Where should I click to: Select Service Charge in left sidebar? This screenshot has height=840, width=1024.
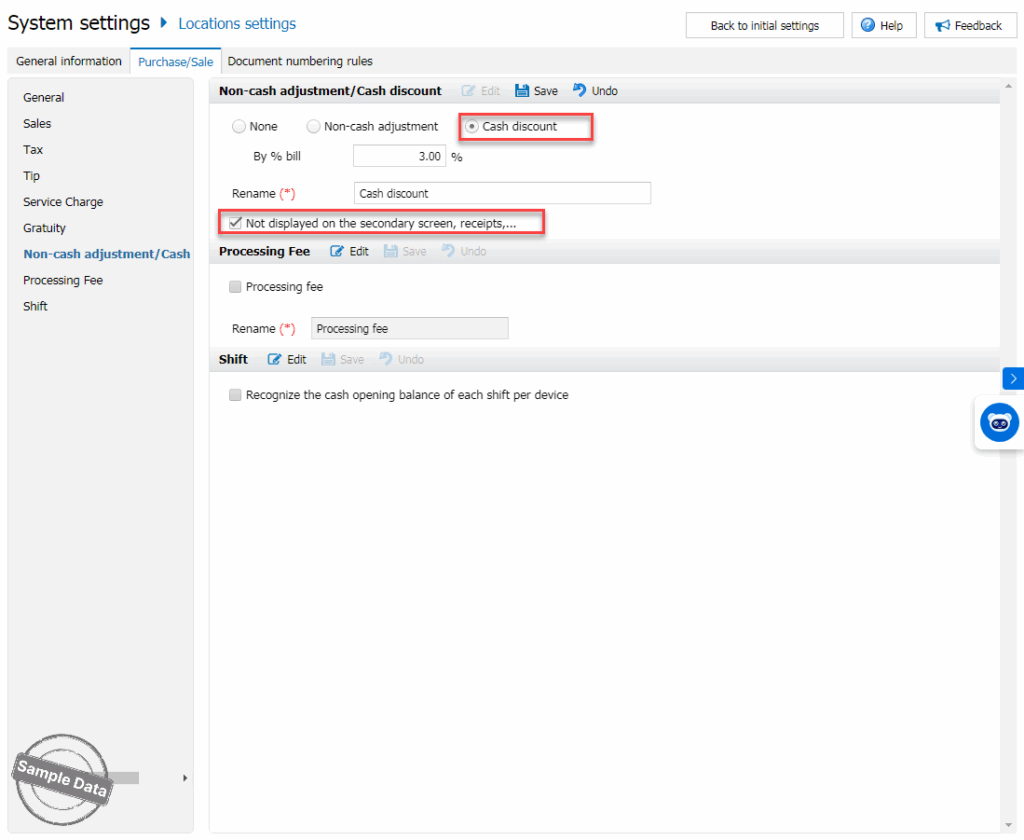(63, 202)
